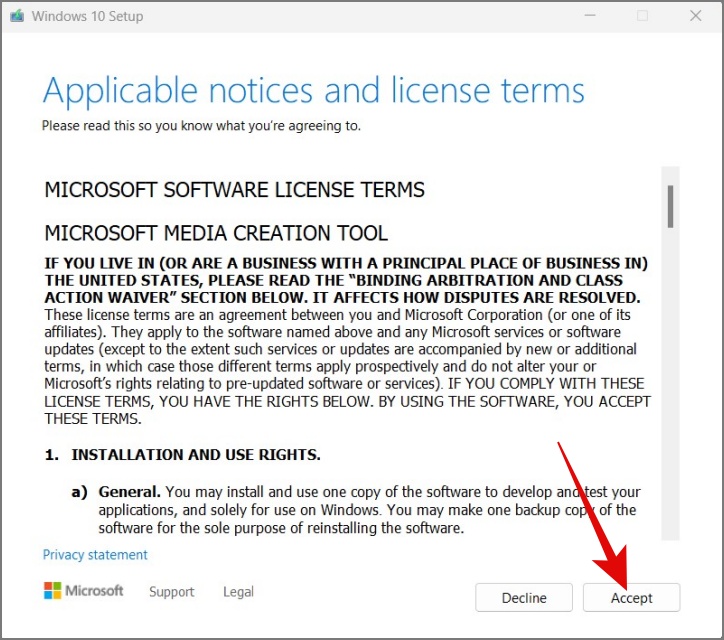Open the Legal link
This screenshot has height=640, width=724.
tap(238, 592)
